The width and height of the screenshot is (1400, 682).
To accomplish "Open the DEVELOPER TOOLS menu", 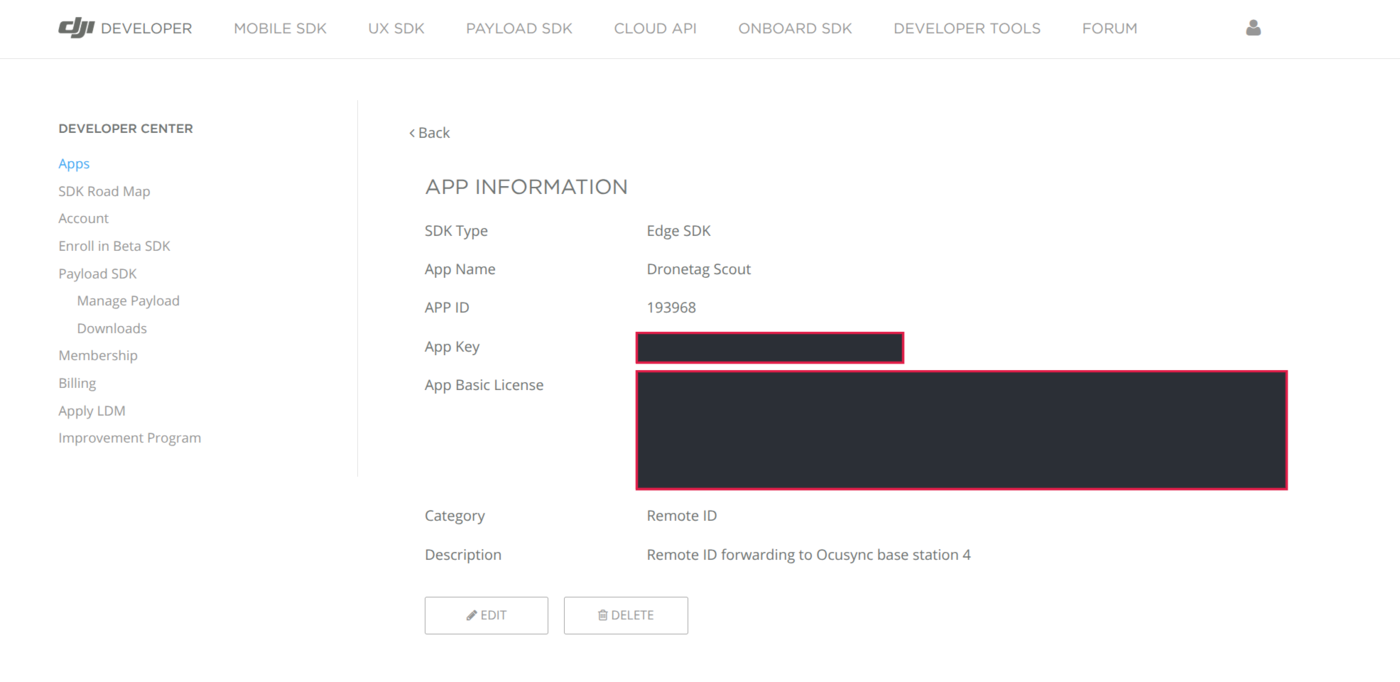I will 967,28.
